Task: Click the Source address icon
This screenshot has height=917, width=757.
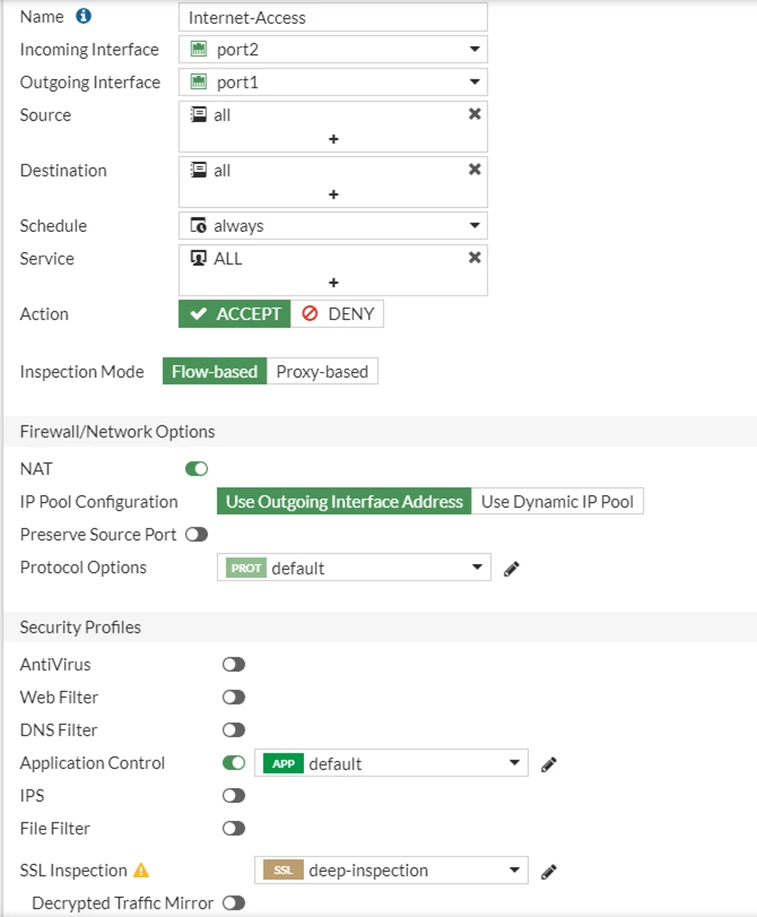Action: click(x=199, y=115)
